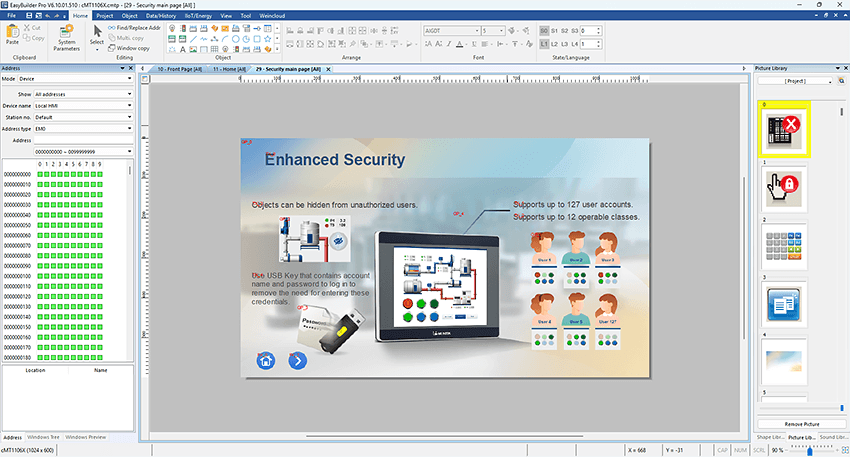Toggle state S0 button

[544, 31]
